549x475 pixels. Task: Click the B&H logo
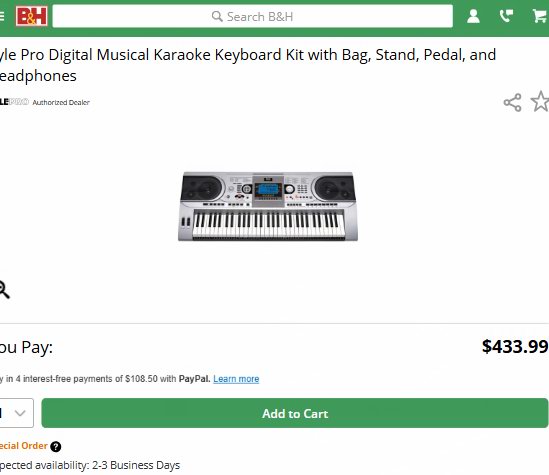coord(32,16)
